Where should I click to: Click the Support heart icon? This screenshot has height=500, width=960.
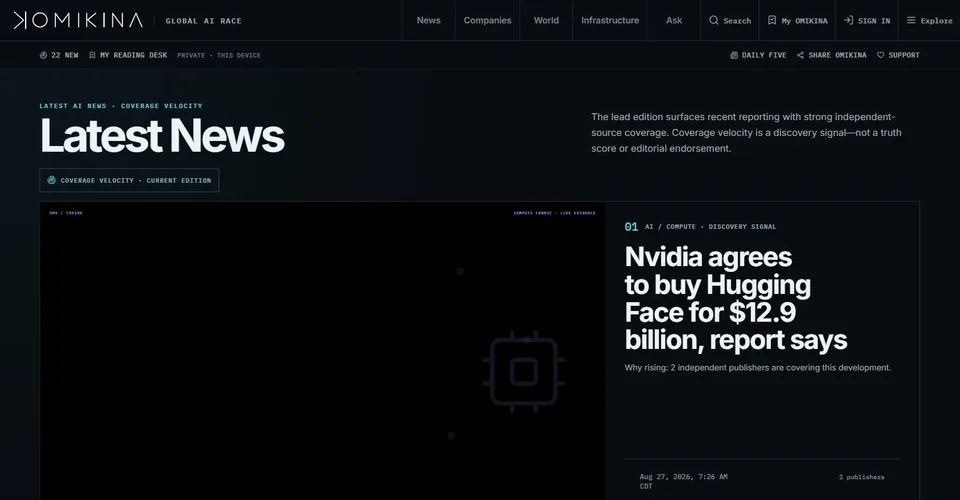tap(880, 55)
